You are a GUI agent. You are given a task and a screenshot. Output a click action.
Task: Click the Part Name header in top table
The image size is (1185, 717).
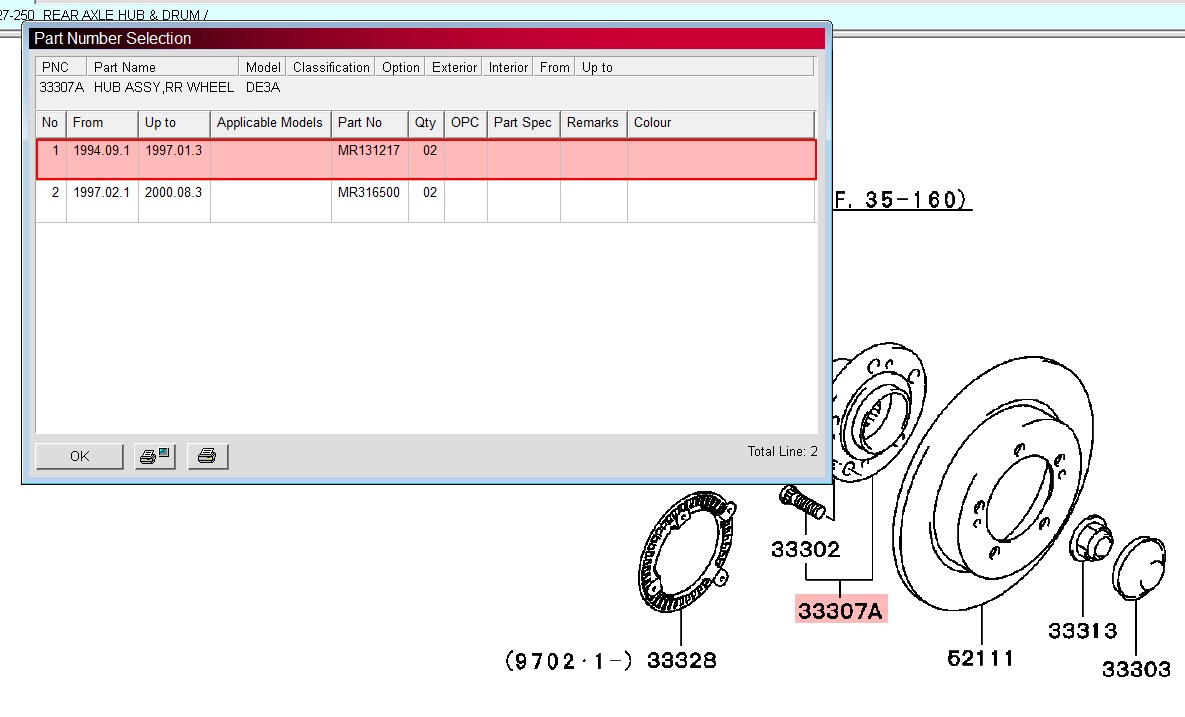click(x=162, y=67)
